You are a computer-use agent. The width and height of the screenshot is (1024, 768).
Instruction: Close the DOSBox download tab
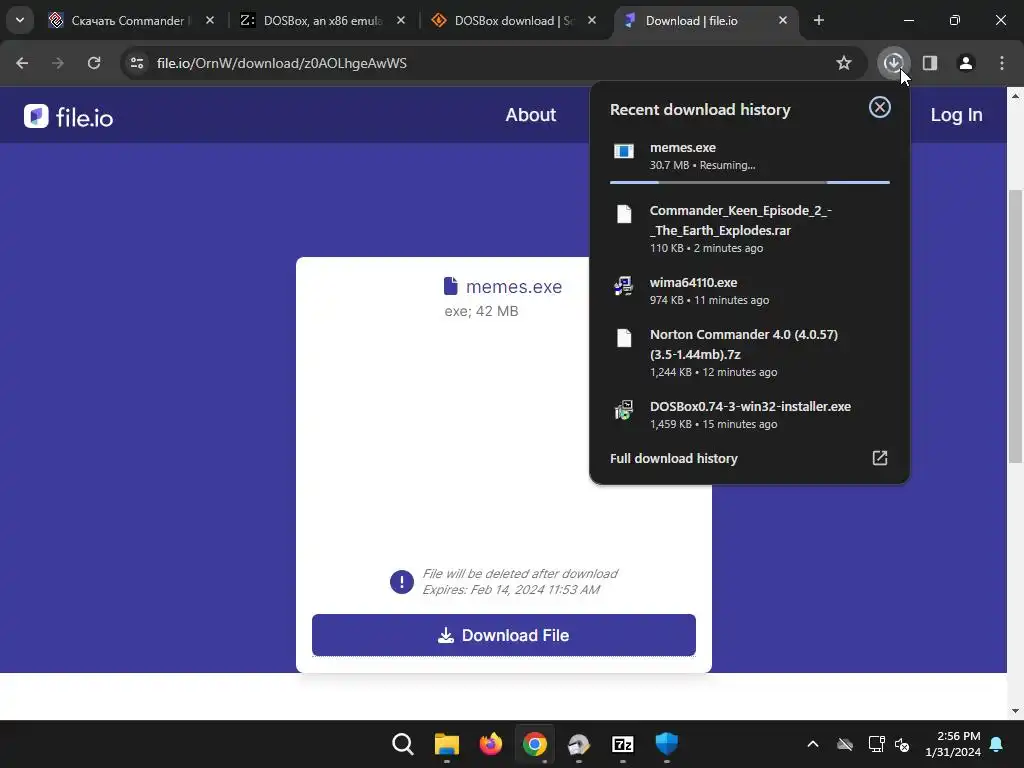(592, 21)
